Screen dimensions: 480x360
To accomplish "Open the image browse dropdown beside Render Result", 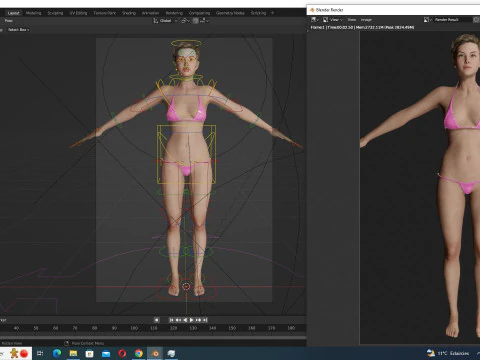I will click(428, 20).
